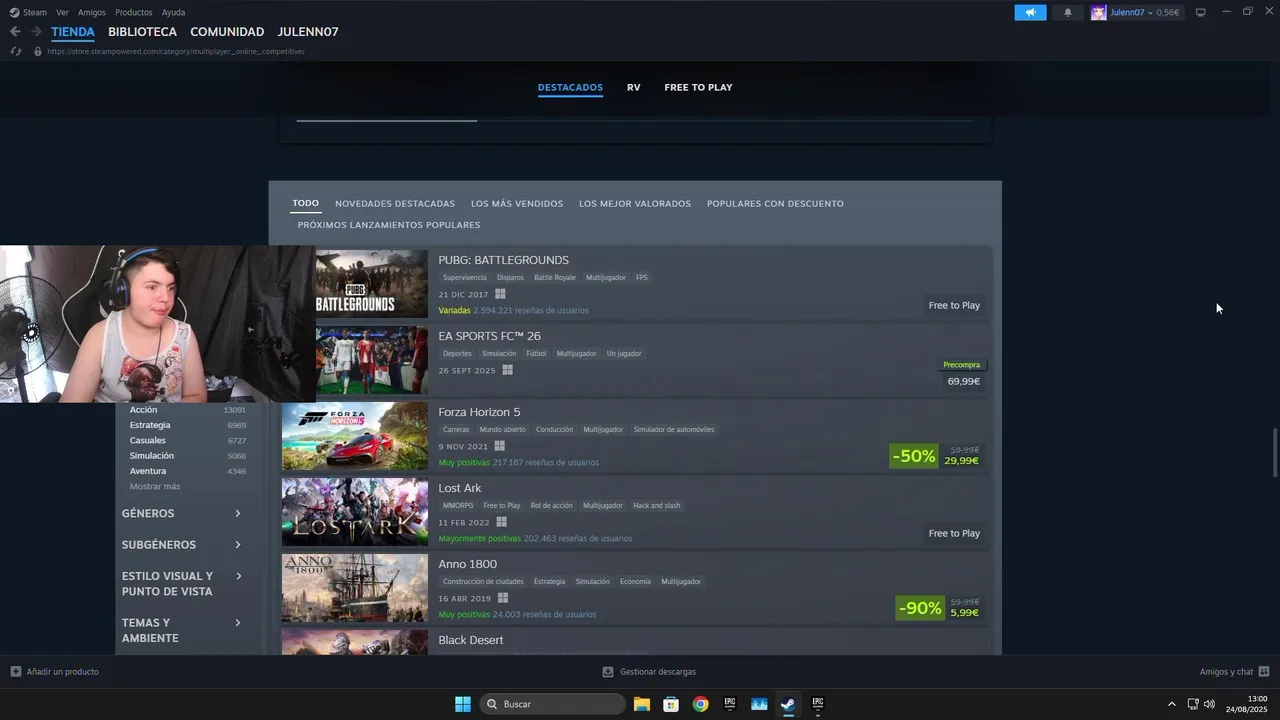The height and width of the screenshot is (720, 1280).
Task: Click the store page vertical scrollbar
Action: pos(1274,453)
